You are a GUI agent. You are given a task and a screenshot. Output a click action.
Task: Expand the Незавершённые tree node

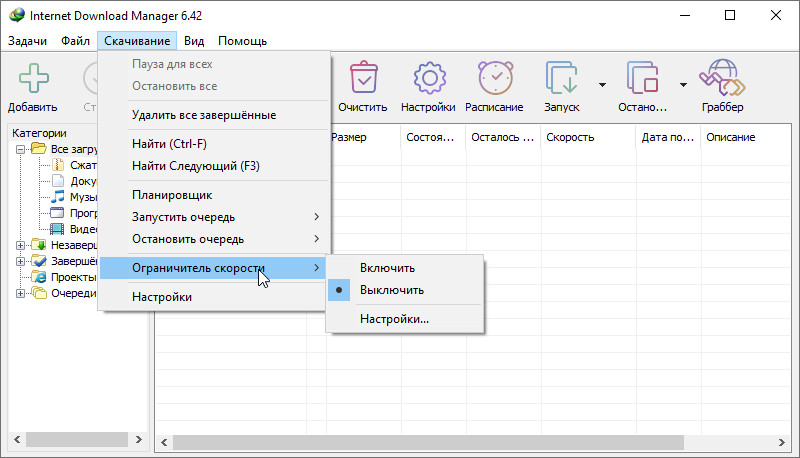[21, 245]
